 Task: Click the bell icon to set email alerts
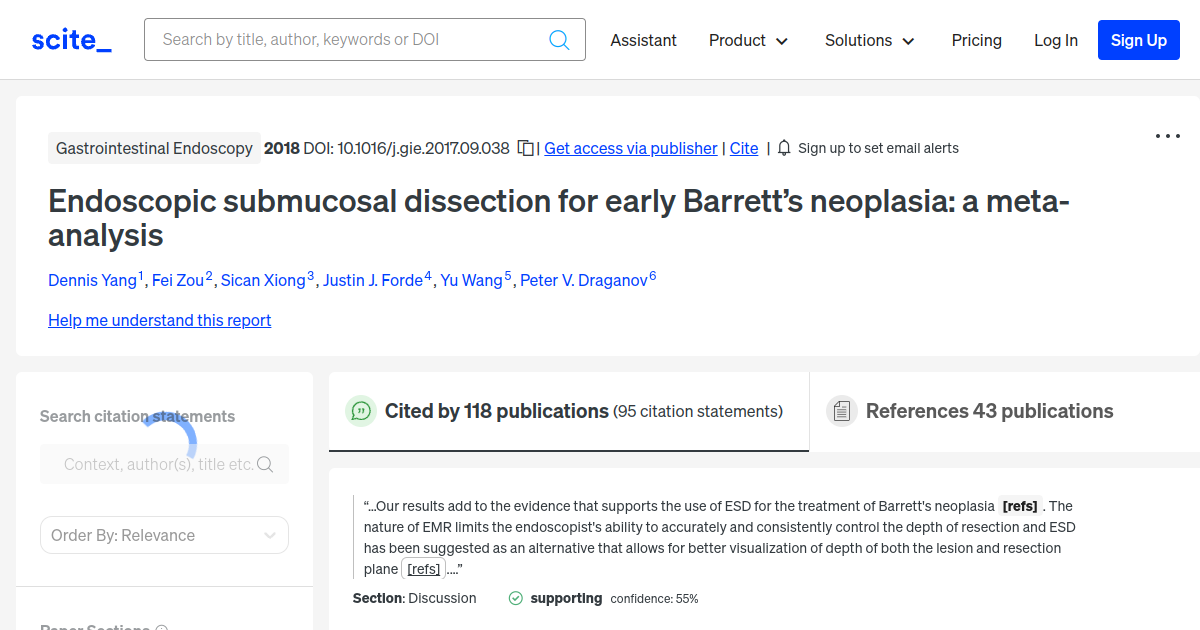point(784,147)
